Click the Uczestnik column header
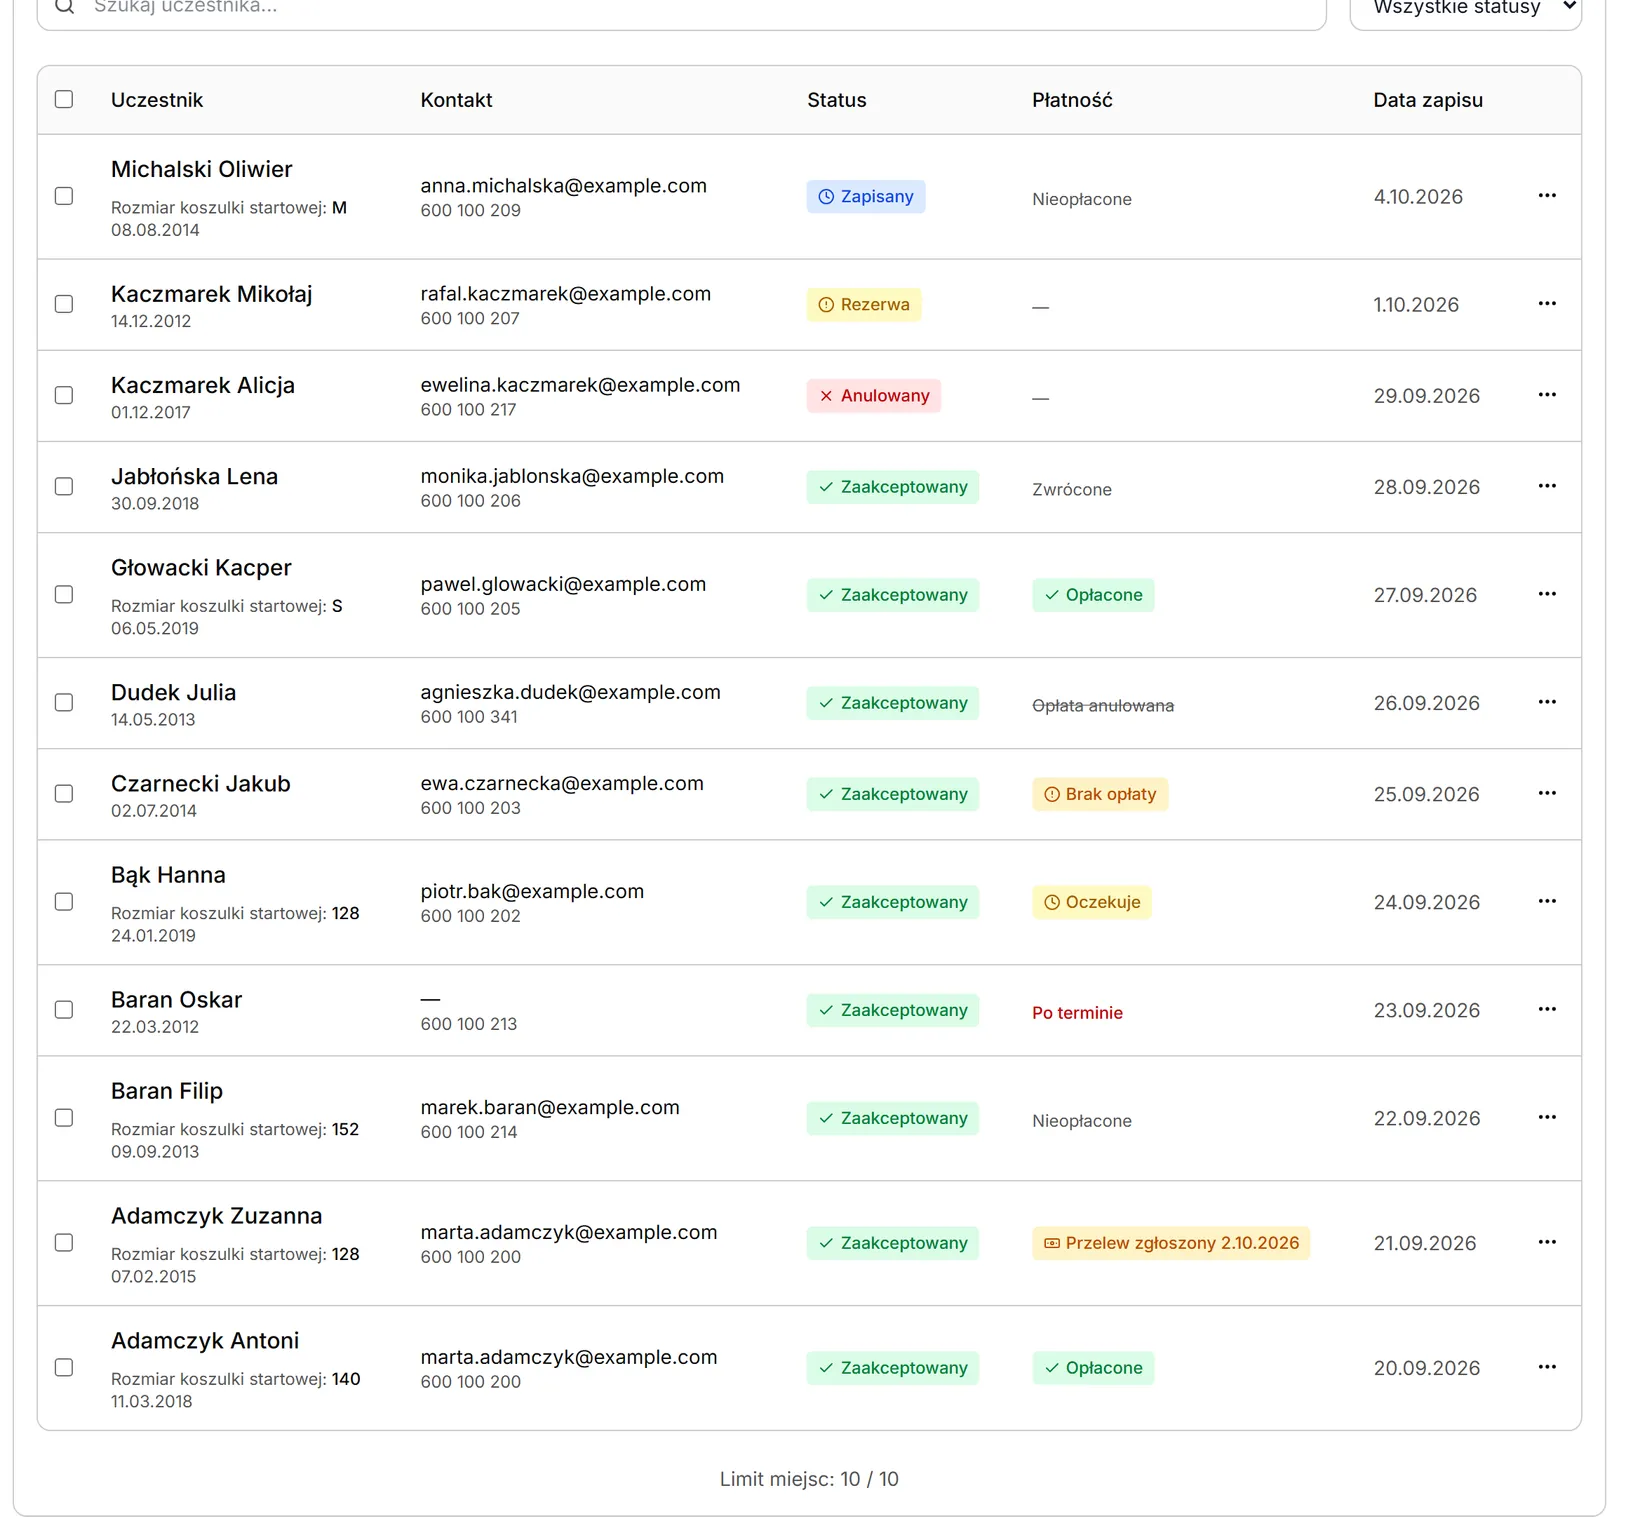 point(157,100)
